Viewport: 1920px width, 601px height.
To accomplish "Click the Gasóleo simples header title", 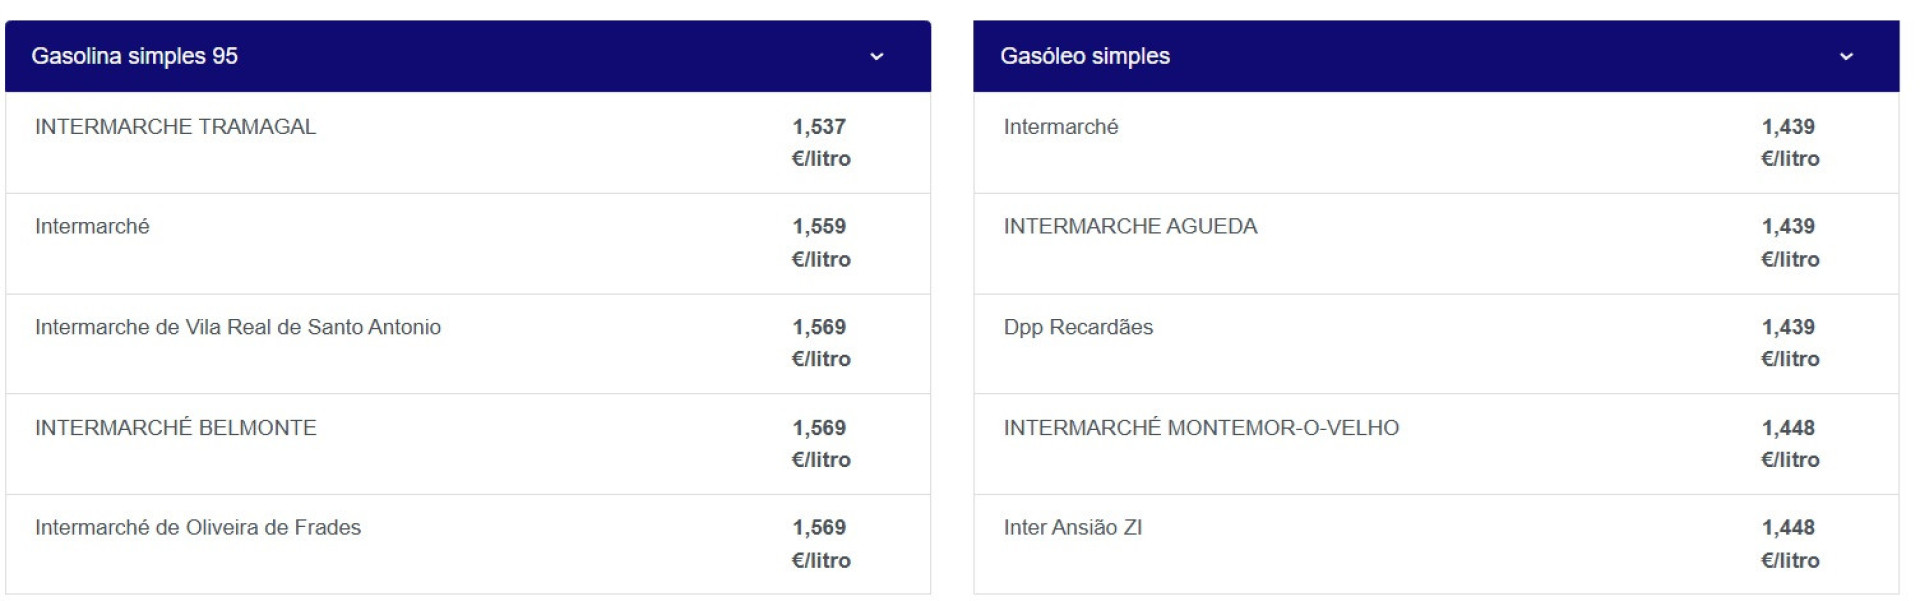I will 1085,57.
